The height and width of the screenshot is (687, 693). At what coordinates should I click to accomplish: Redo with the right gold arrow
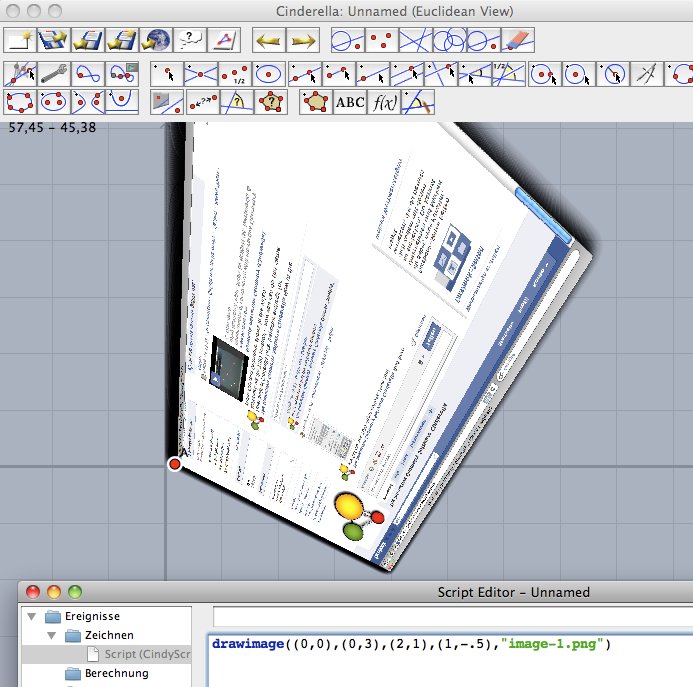point(303,40)
